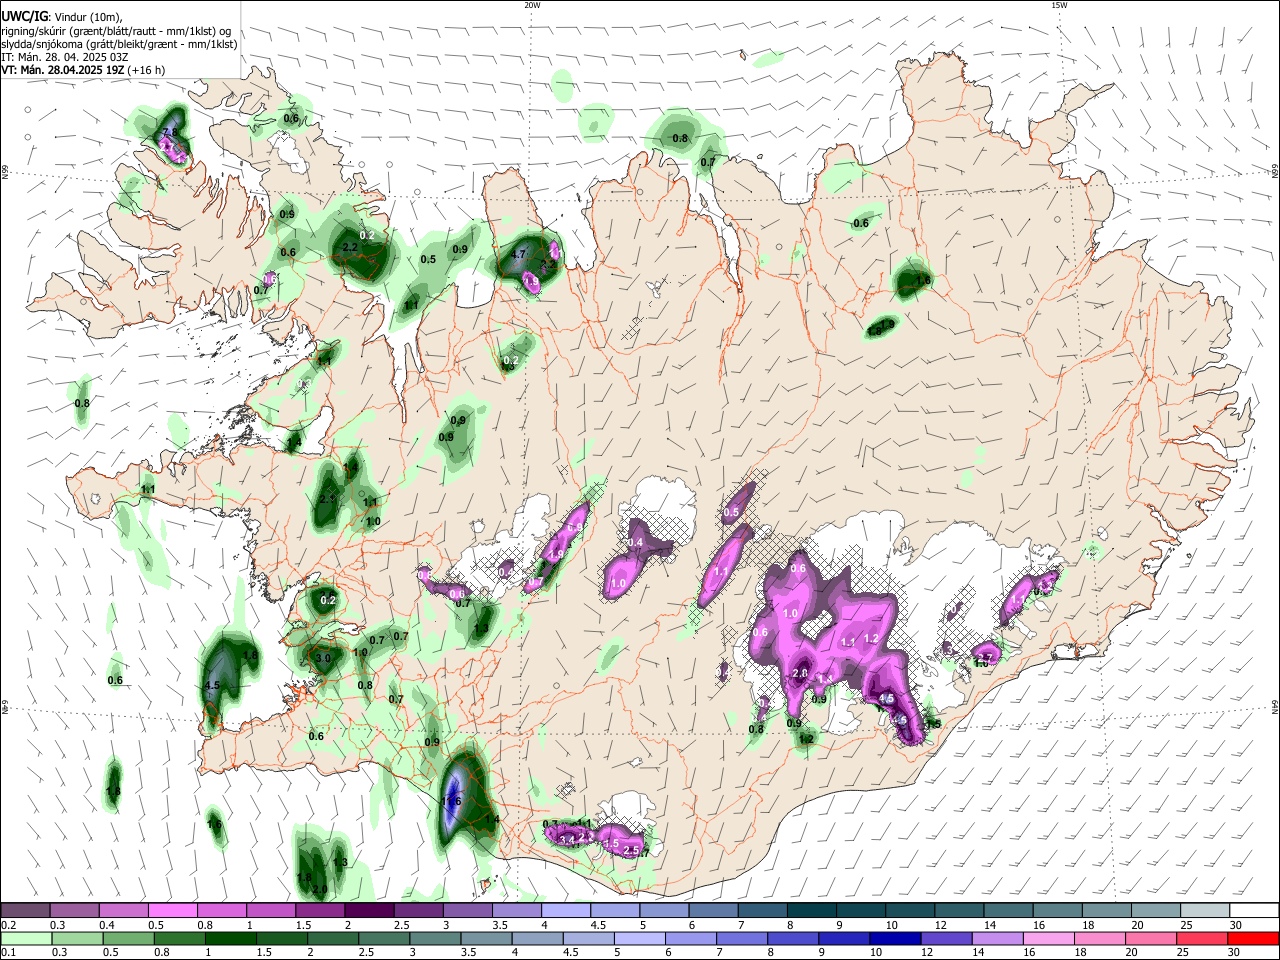Select the bright pink 0.5 snow legend swatch
Viewport: 1280px width, 960px height.
tap(172, 911)
